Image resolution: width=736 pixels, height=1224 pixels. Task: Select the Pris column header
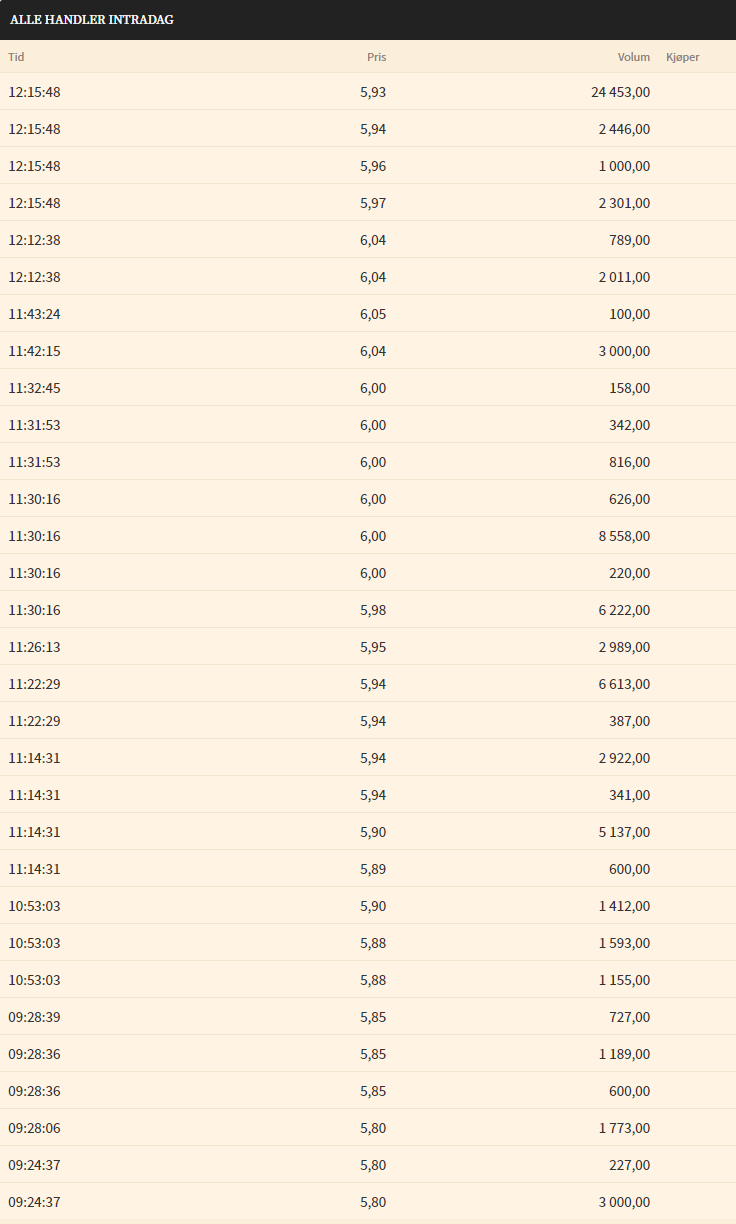(x=376, y=57)
